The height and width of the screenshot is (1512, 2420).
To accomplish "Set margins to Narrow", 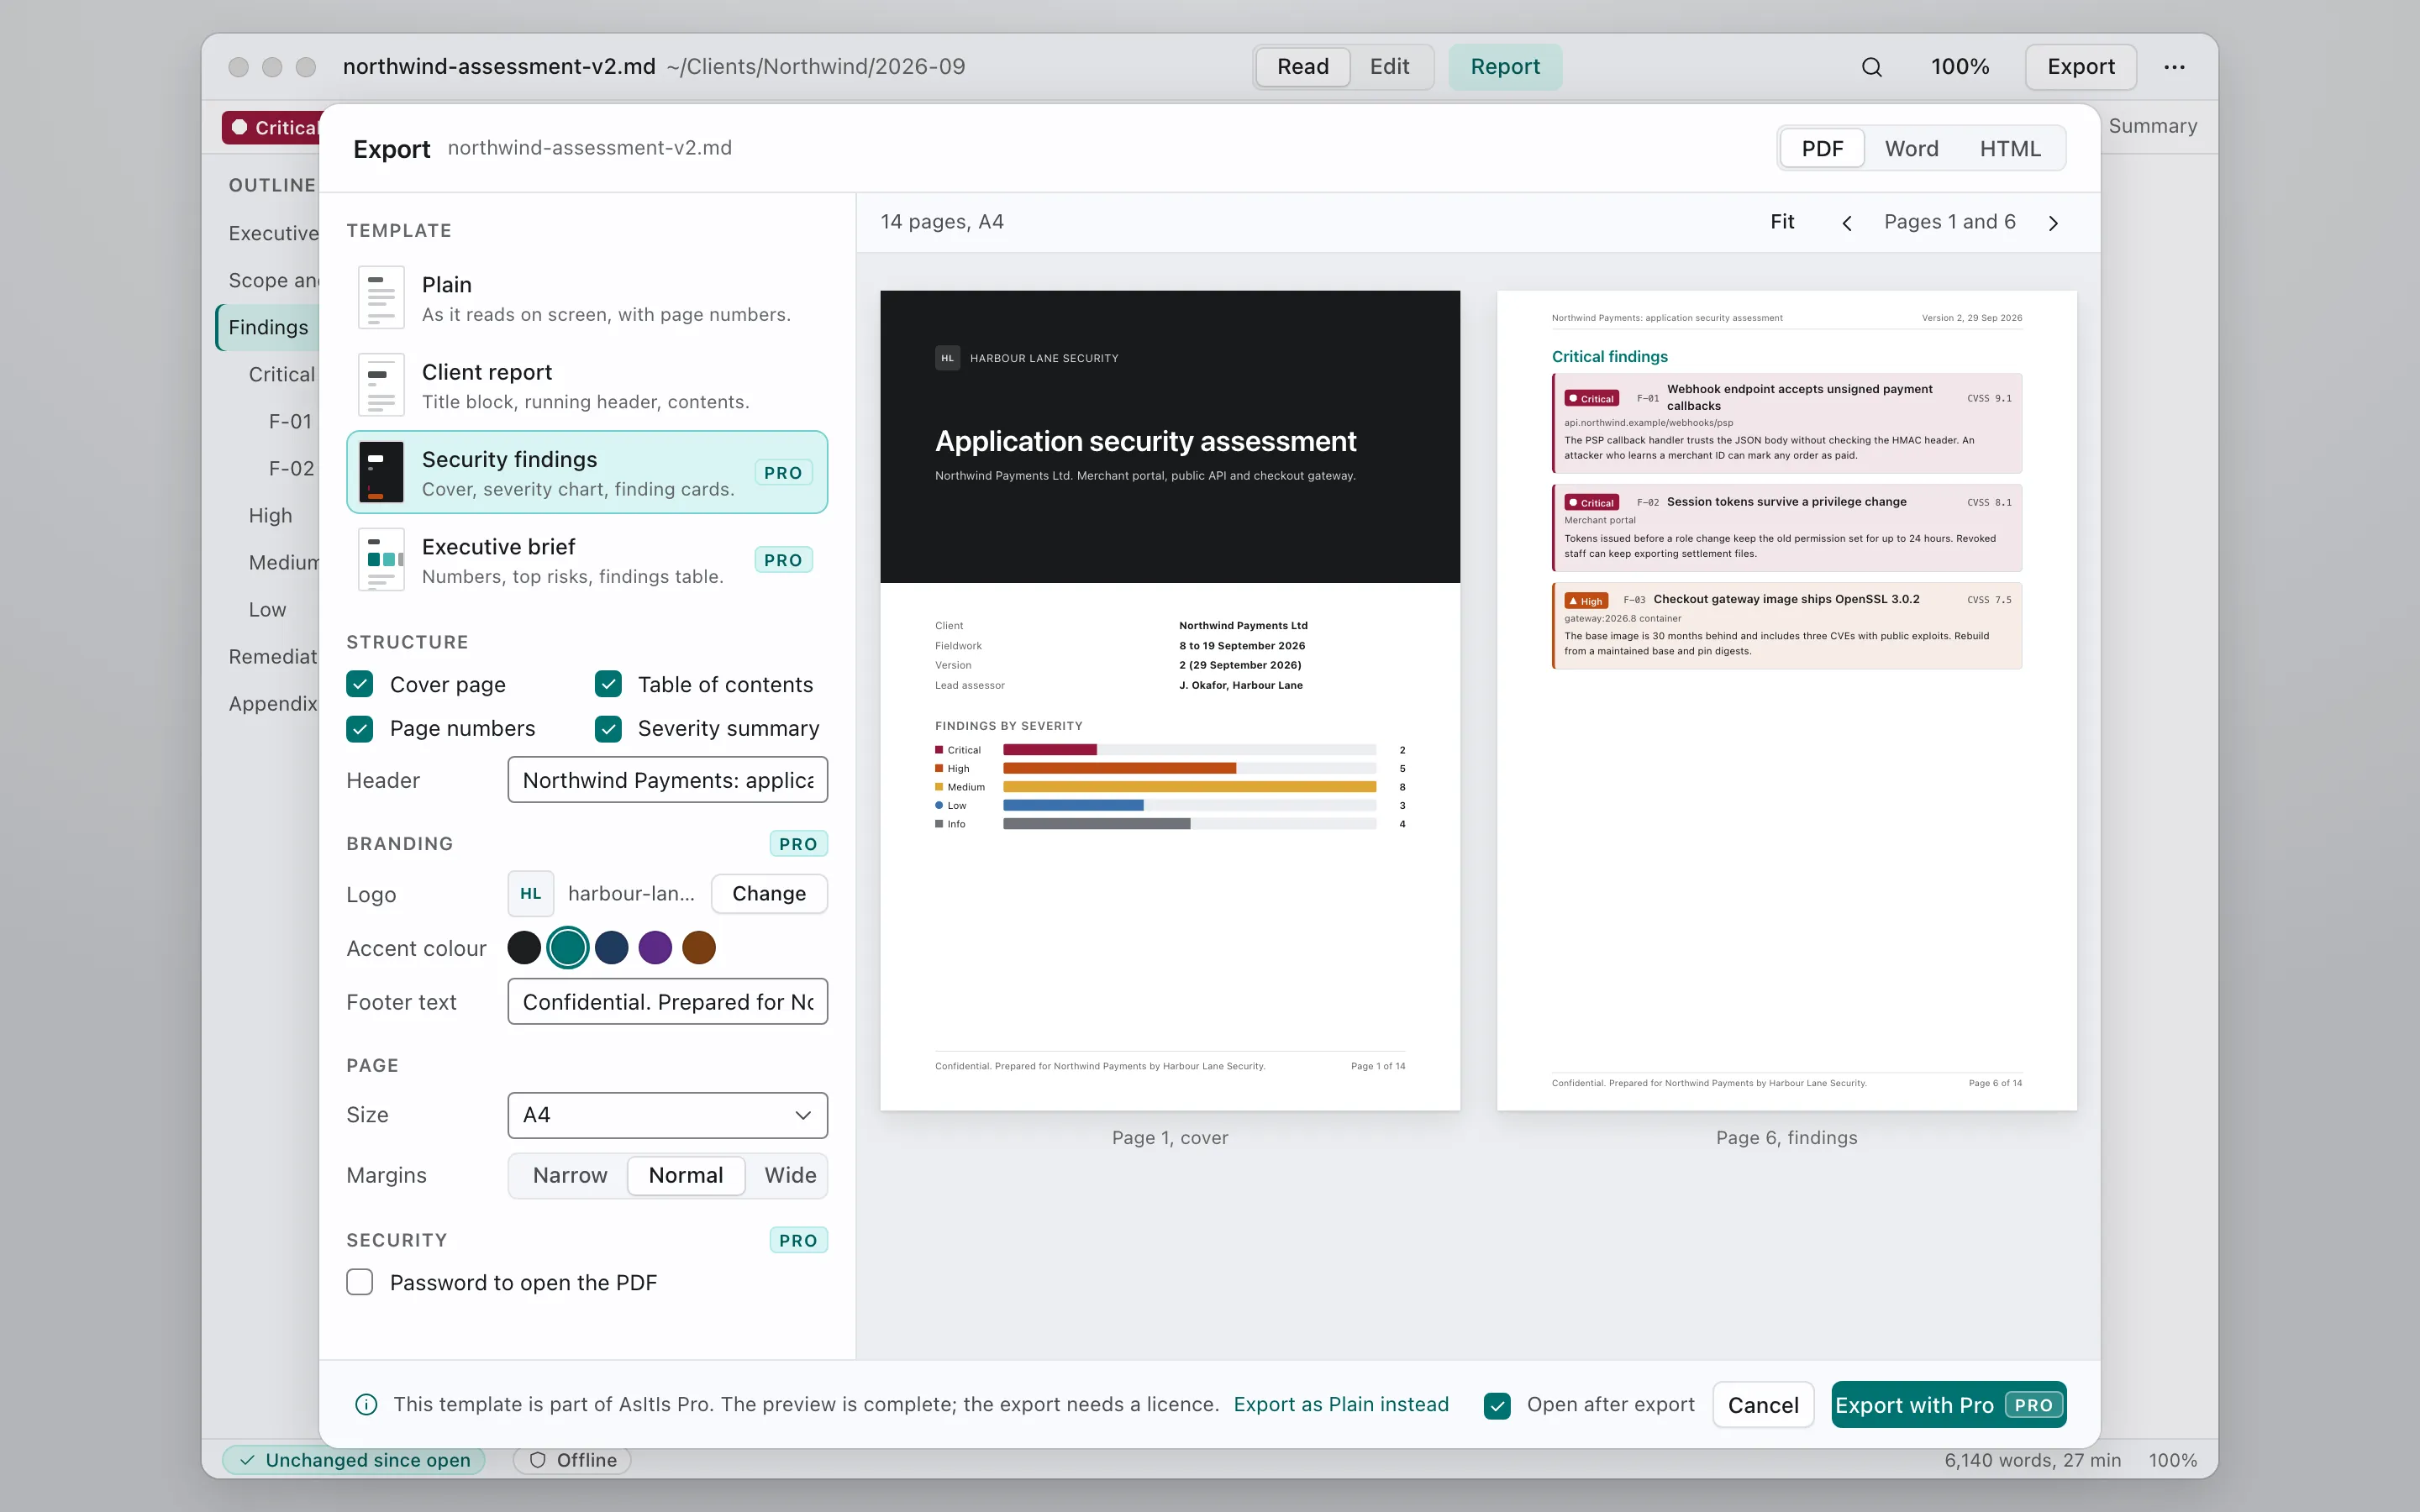I will (x=570, y=1176).
